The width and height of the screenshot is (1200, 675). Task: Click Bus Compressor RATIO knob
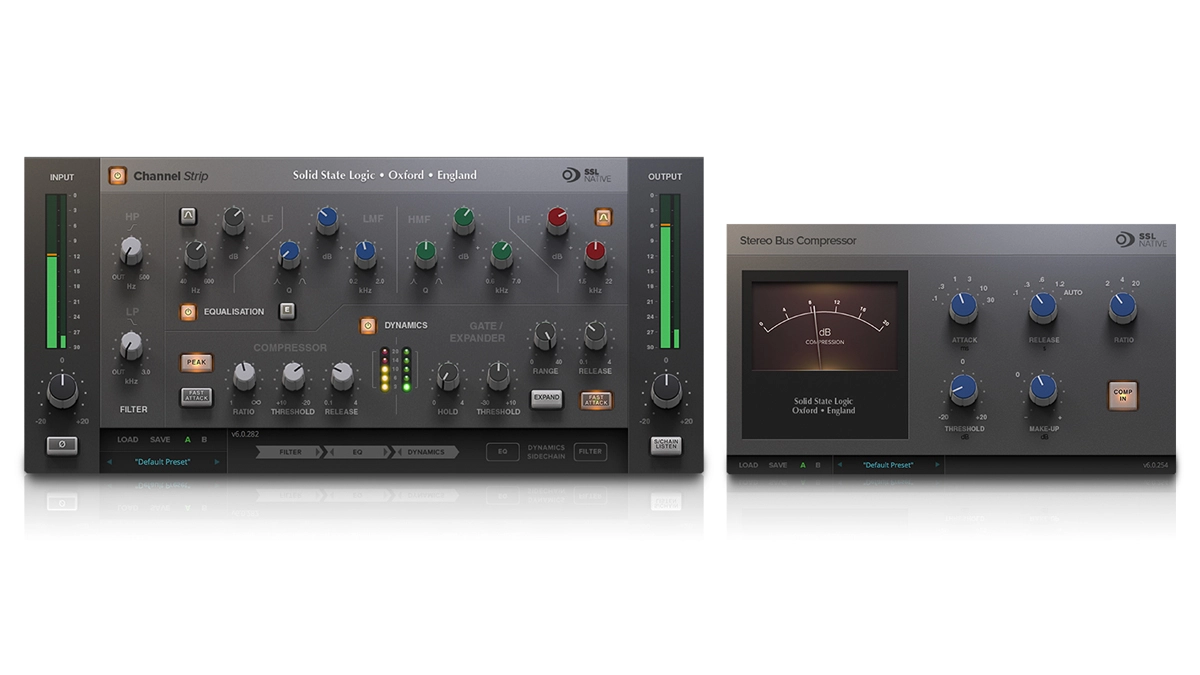[1122, 308]
